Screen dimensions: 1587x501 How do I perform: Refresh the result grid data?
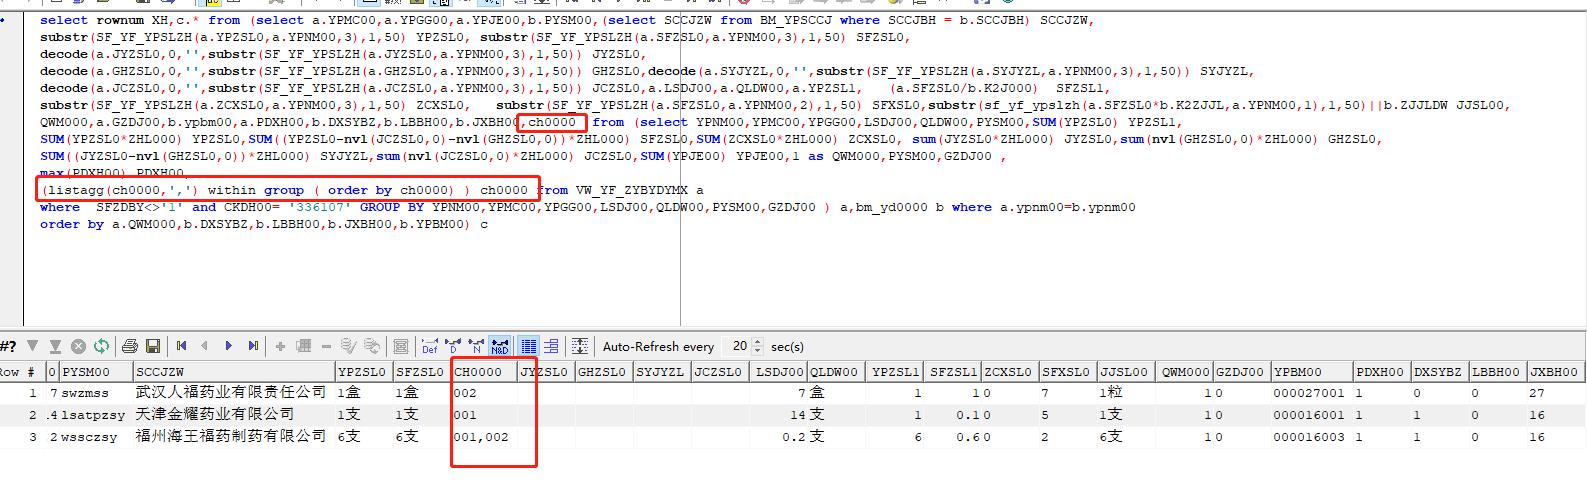(x=101, y=346)
